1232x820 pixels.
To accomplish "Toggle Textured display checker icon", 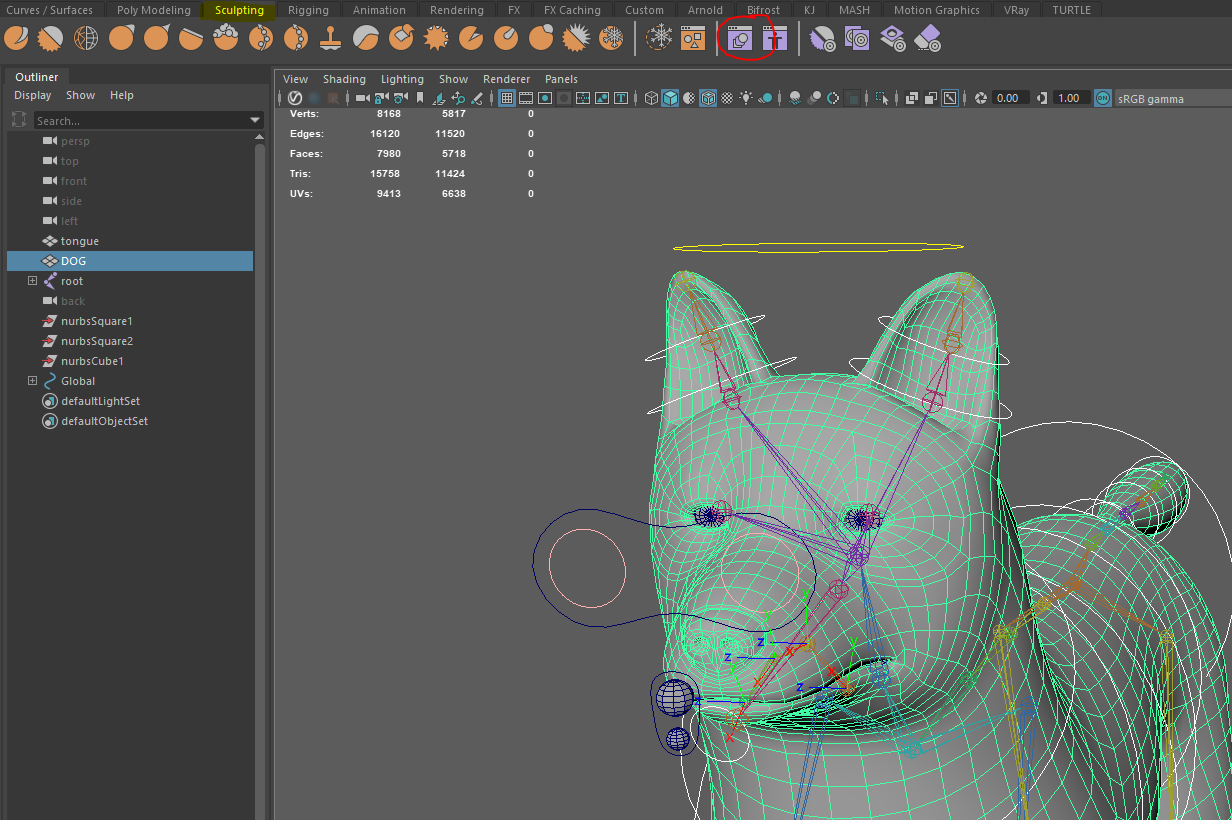I will (726, 98).
